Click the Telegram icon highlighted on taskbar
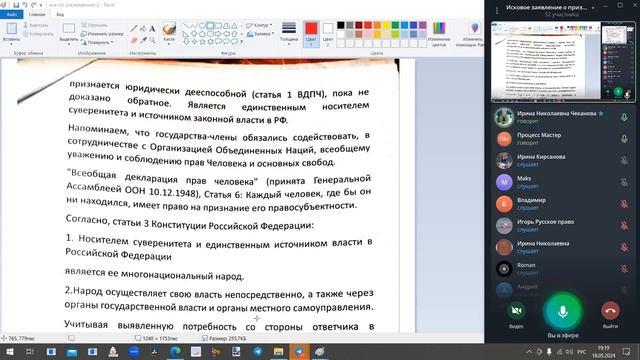 pyautogui.click(x=299, y=352)
